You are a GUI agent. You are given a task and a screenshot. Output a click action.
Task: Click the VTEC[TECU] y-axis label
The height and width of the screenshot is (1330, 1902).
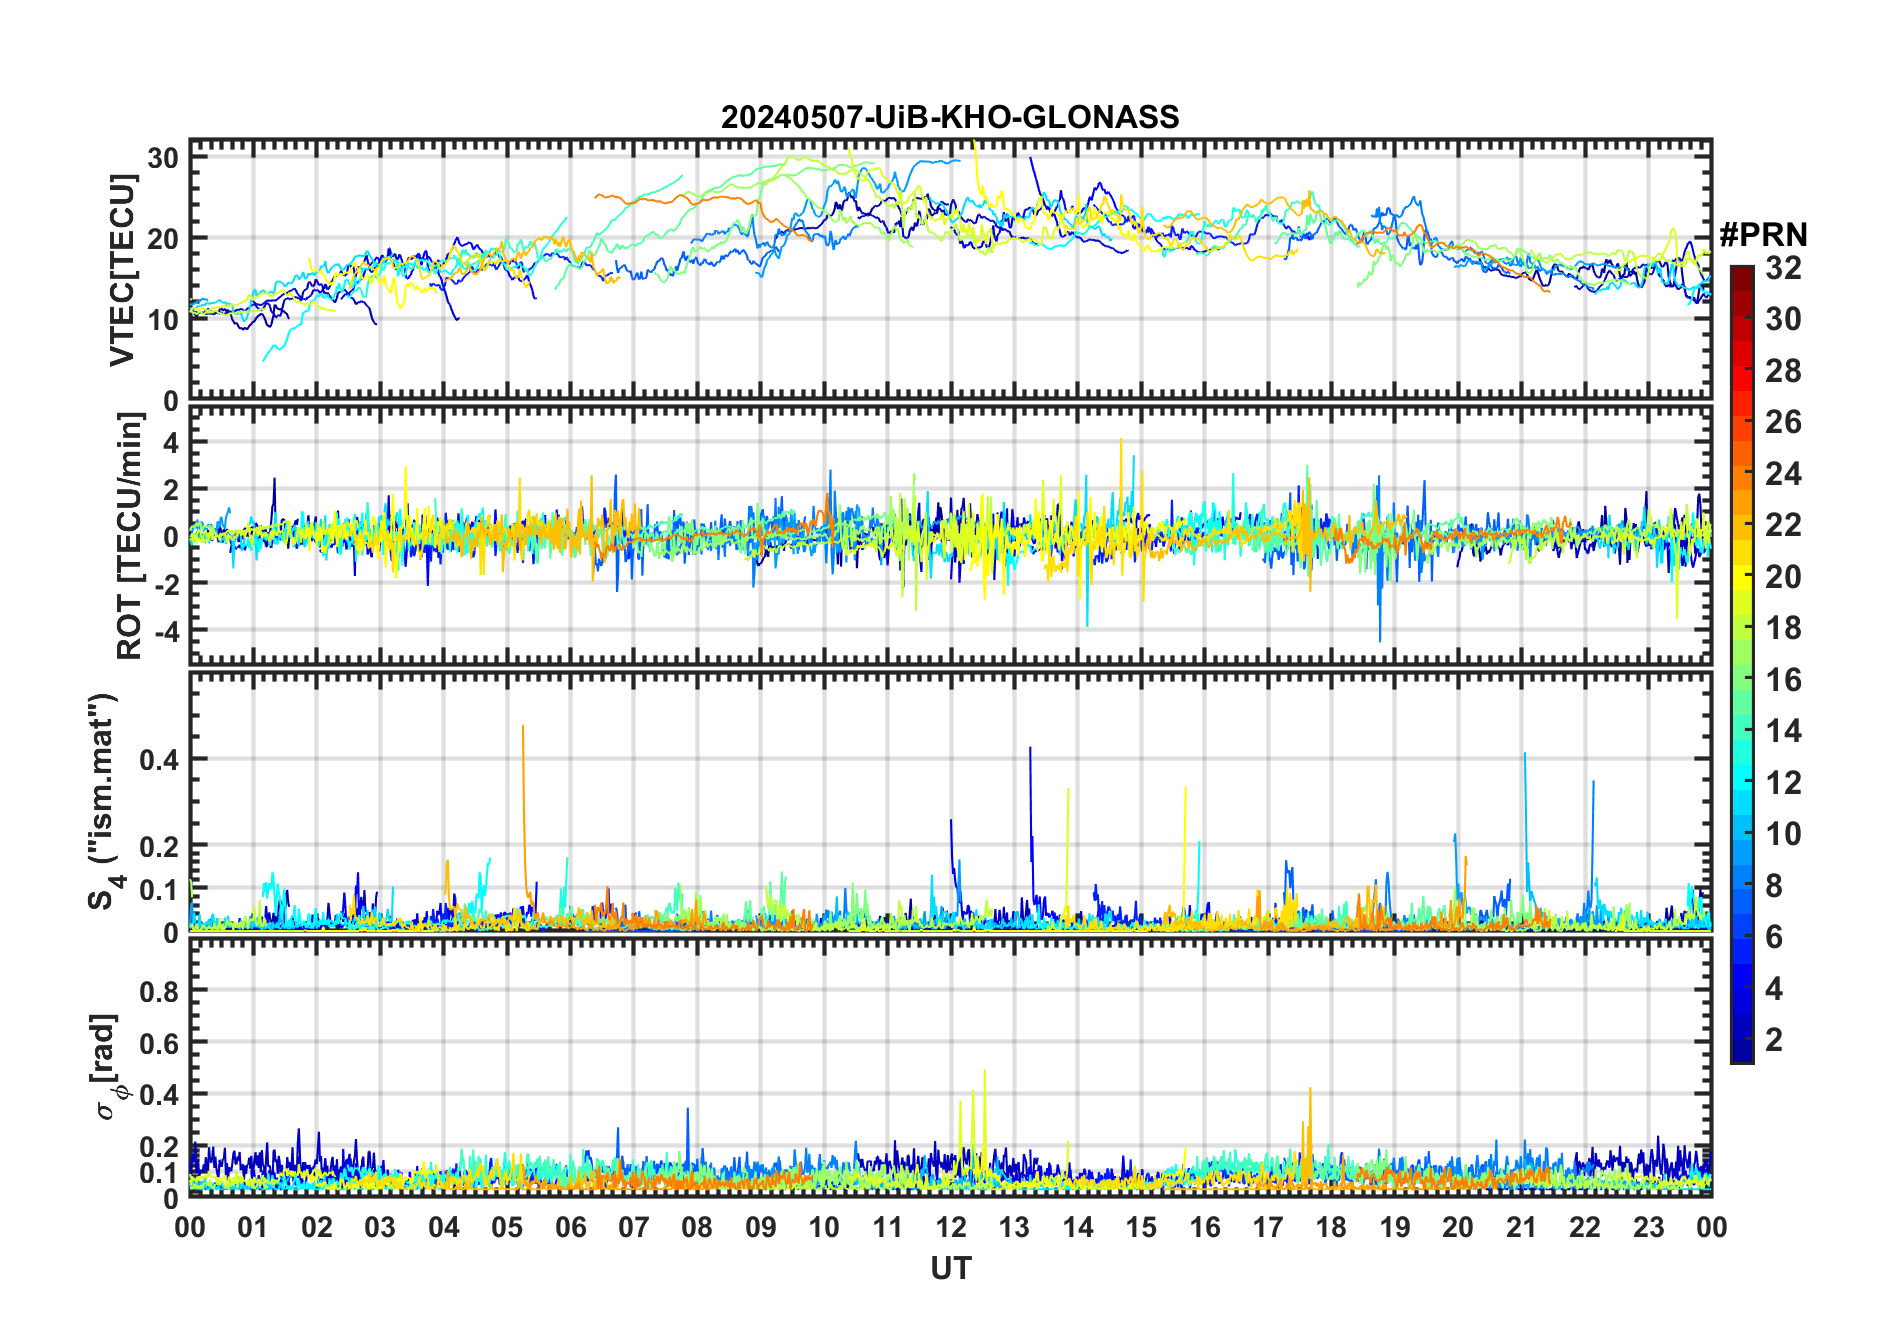[x=122, y=270]
